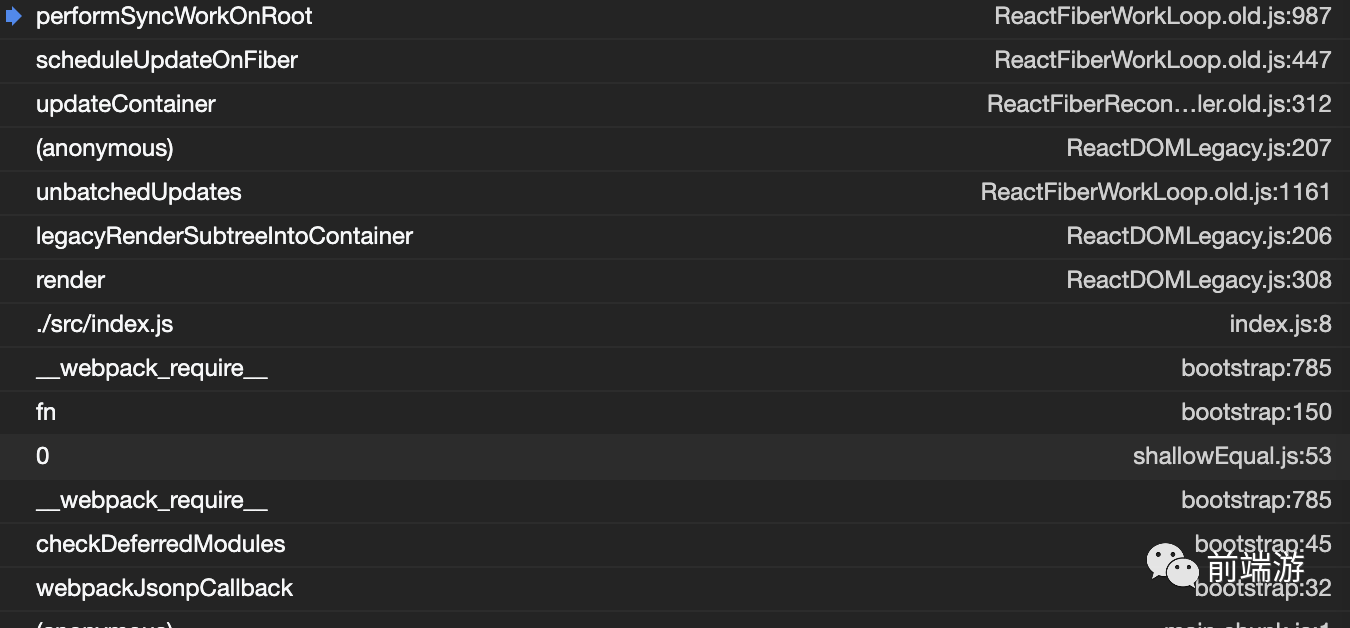
Task: Select the updateContainer stack frame
Action: click(x=675, y=105)
